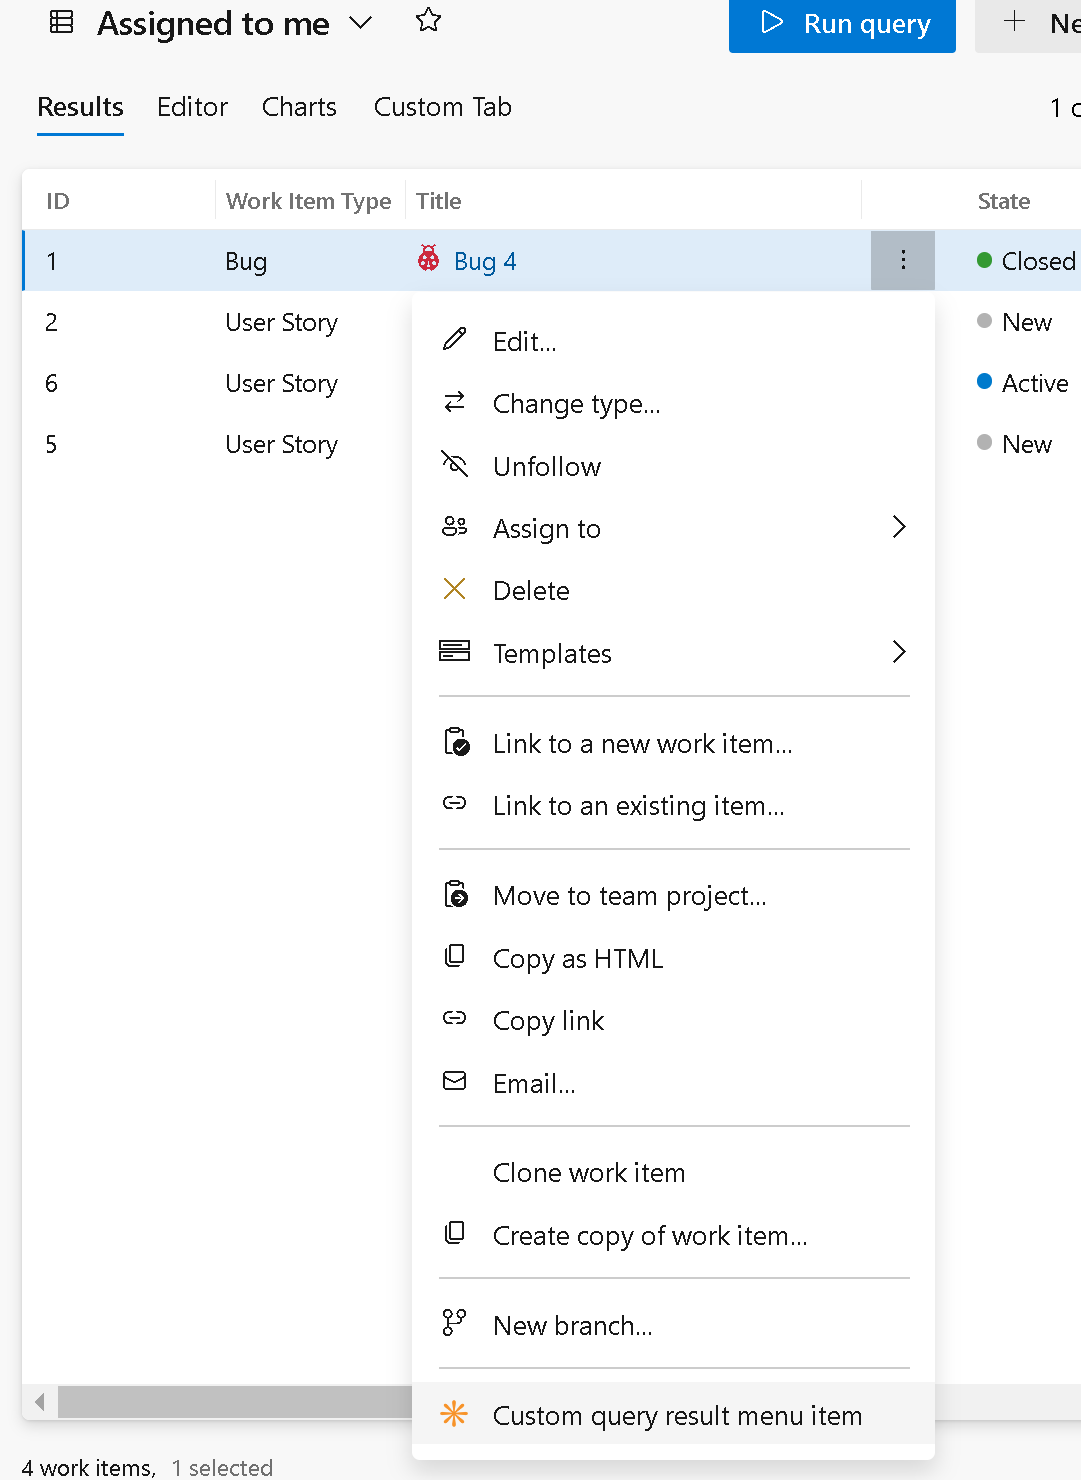This screenshot has width=1081, height=1480.
Task: Toggle the favorite star for Assigned to me
Action: click(428, 21)
